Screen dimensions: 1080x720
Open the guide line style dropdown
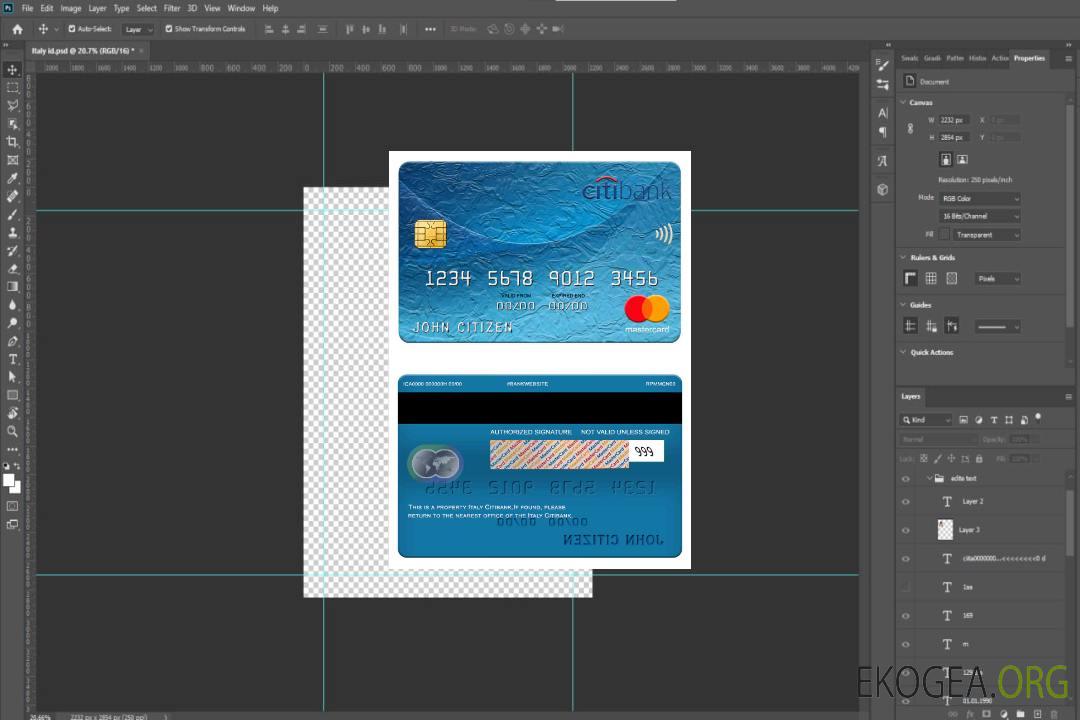point(997,327)
